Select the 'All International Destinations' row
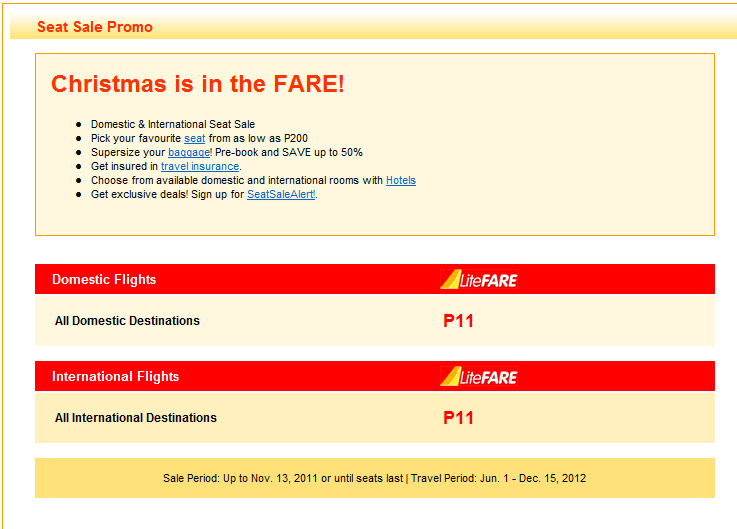This screenshot has height=529, width=737. pos(375,417)
